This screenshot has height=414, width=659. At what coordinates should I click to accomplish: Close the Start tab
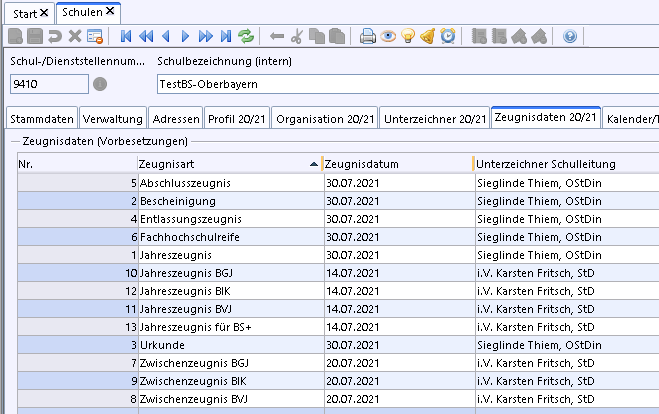(44, 13)
